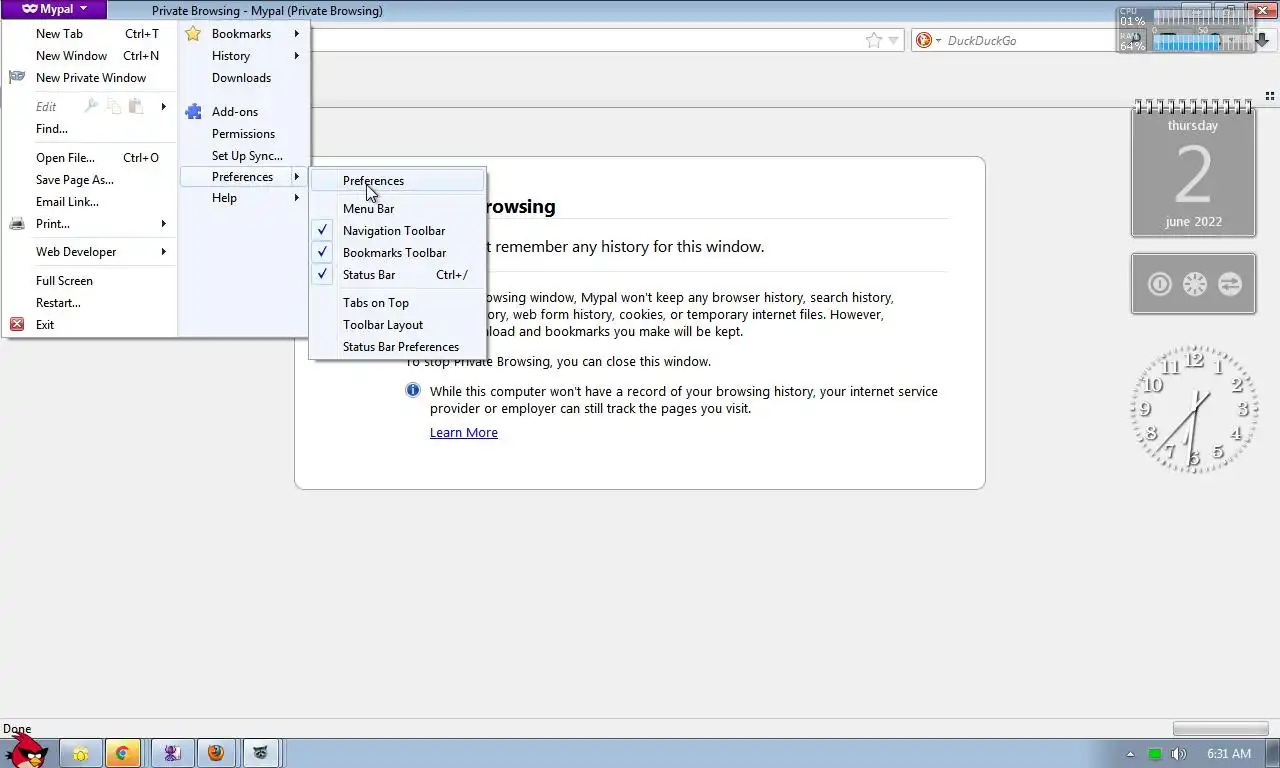The height and width of the screenshot is (768, 1280).
Task: Click the red Exit icon
Action: [17, 324]
